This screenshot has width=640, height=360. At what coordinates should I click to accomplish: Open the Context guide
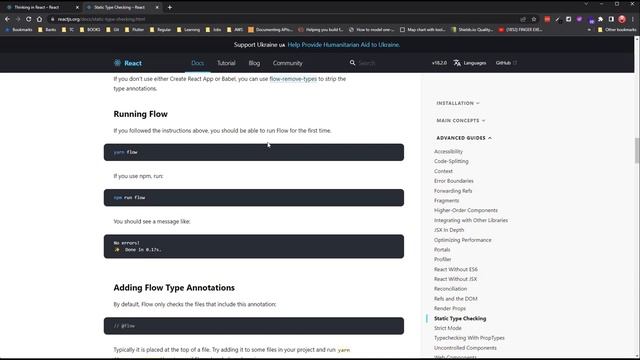[x=443, y=171]
